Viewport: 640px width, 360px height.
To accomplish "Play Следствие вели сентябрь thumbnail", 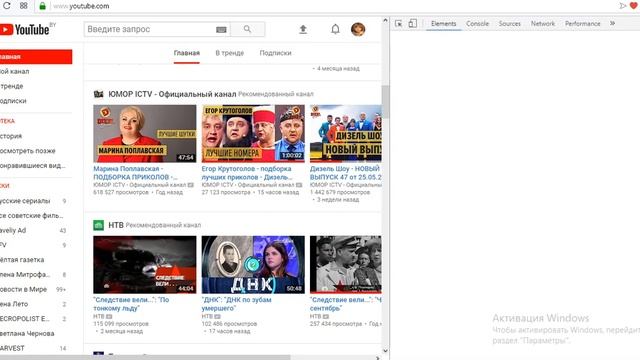I will [x=346, y=264].
